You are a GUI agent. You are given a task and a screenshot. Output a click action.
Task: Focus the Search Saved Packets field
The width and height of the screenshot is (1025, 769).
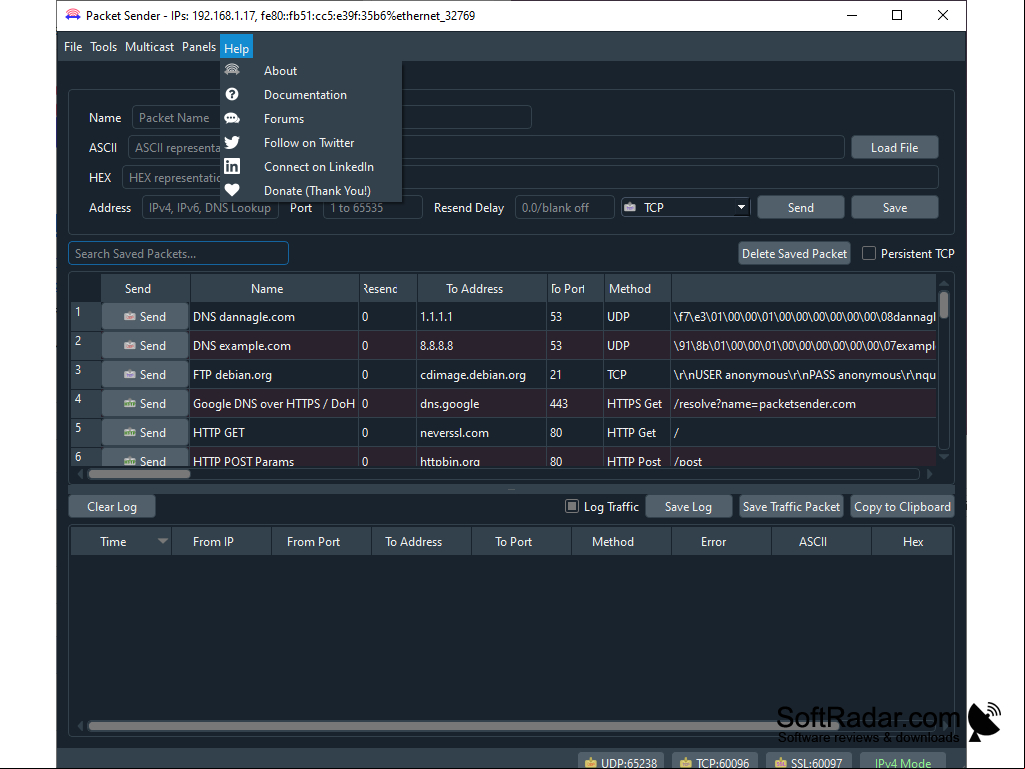point(178,253)
